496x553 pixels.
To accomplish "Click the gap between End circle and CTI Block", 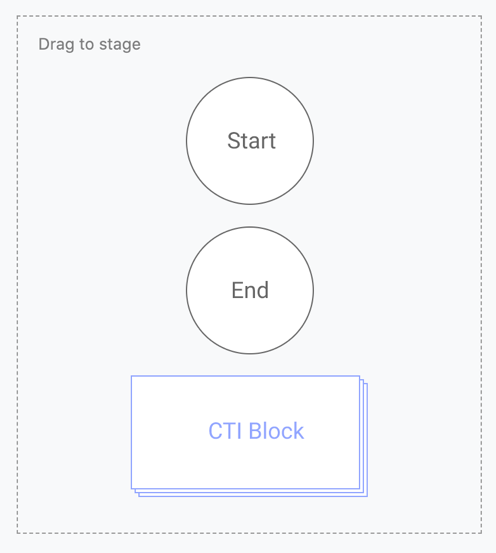I will (x=250, y=365).
